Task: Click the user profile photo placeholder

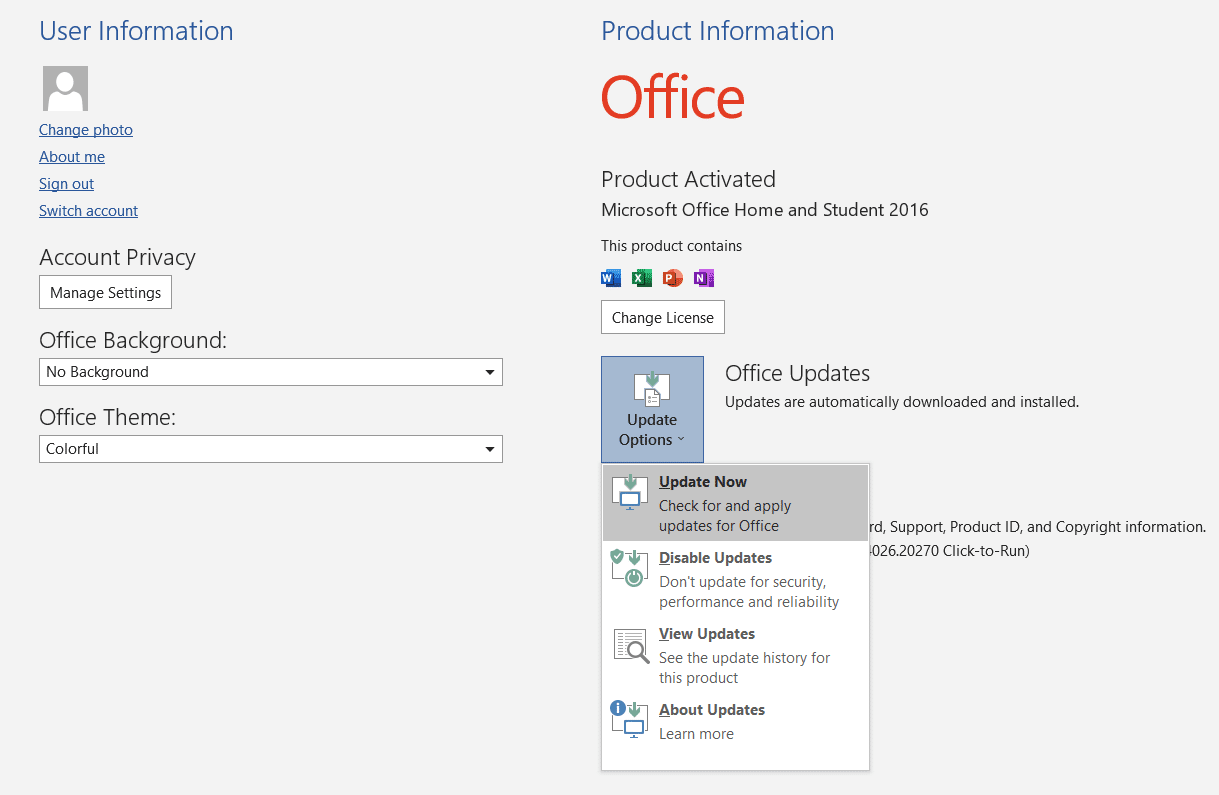Action: pos(64,88)
